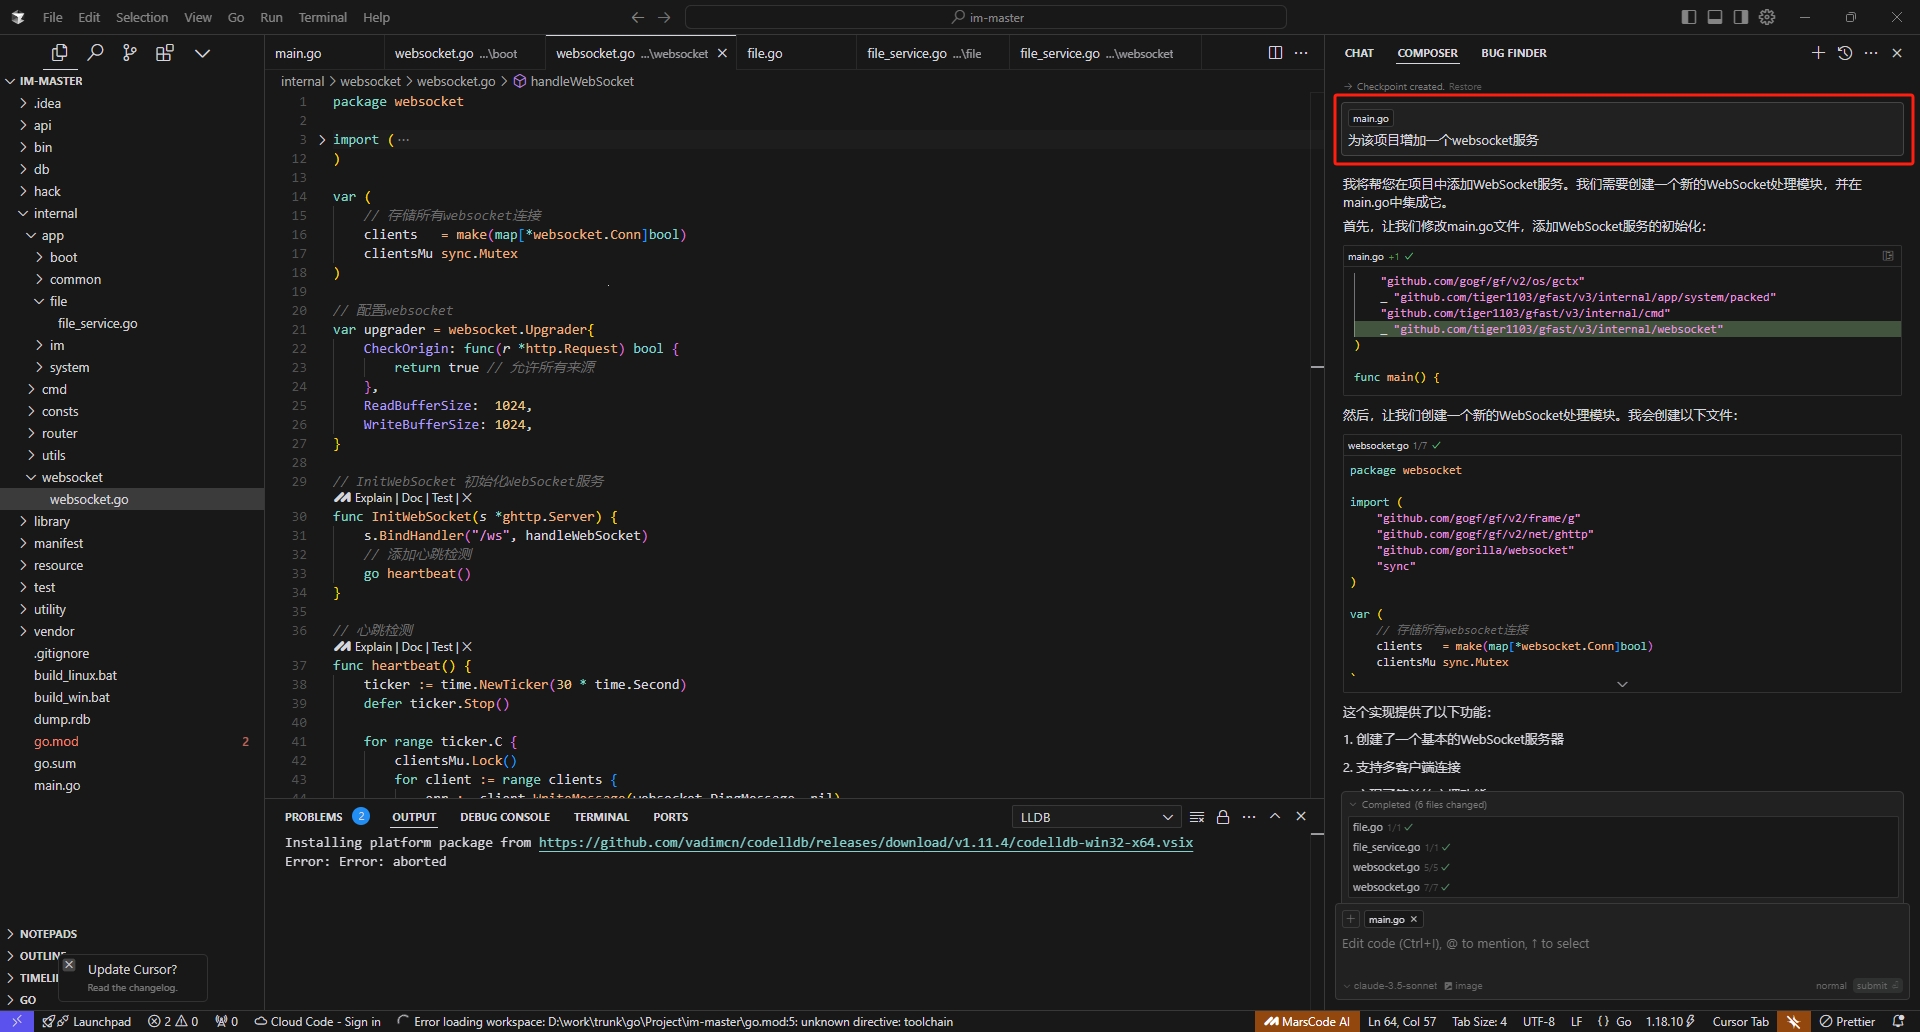This screenshot has height=1032, width=1920.
Task: Click Explain above InitWebSocket function
Action: pos(373,498)
